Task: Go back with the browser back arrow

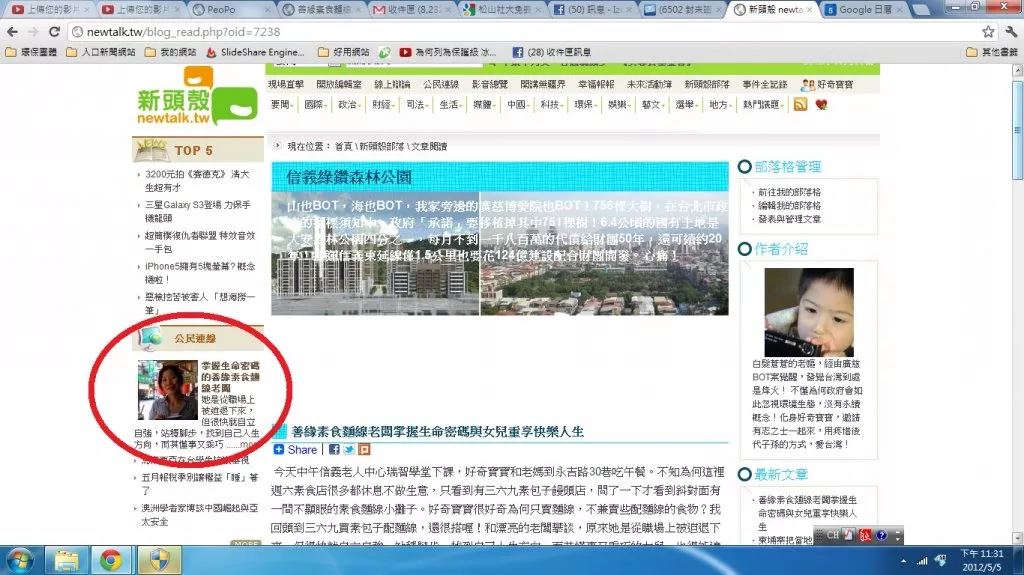Action: point(12,31)
